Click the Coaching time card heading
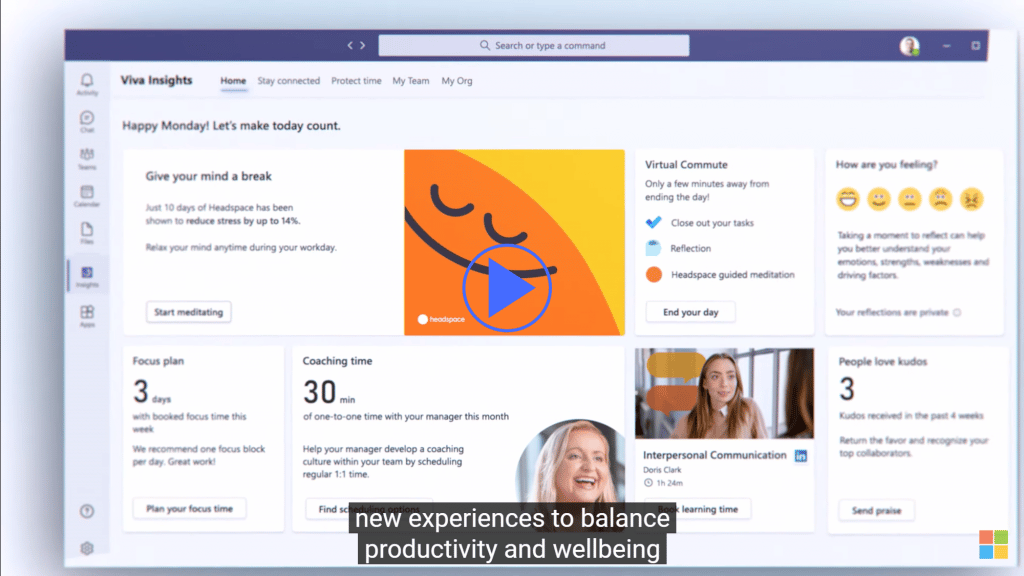This screenshot has height=576, width=1024. [337, 360]
